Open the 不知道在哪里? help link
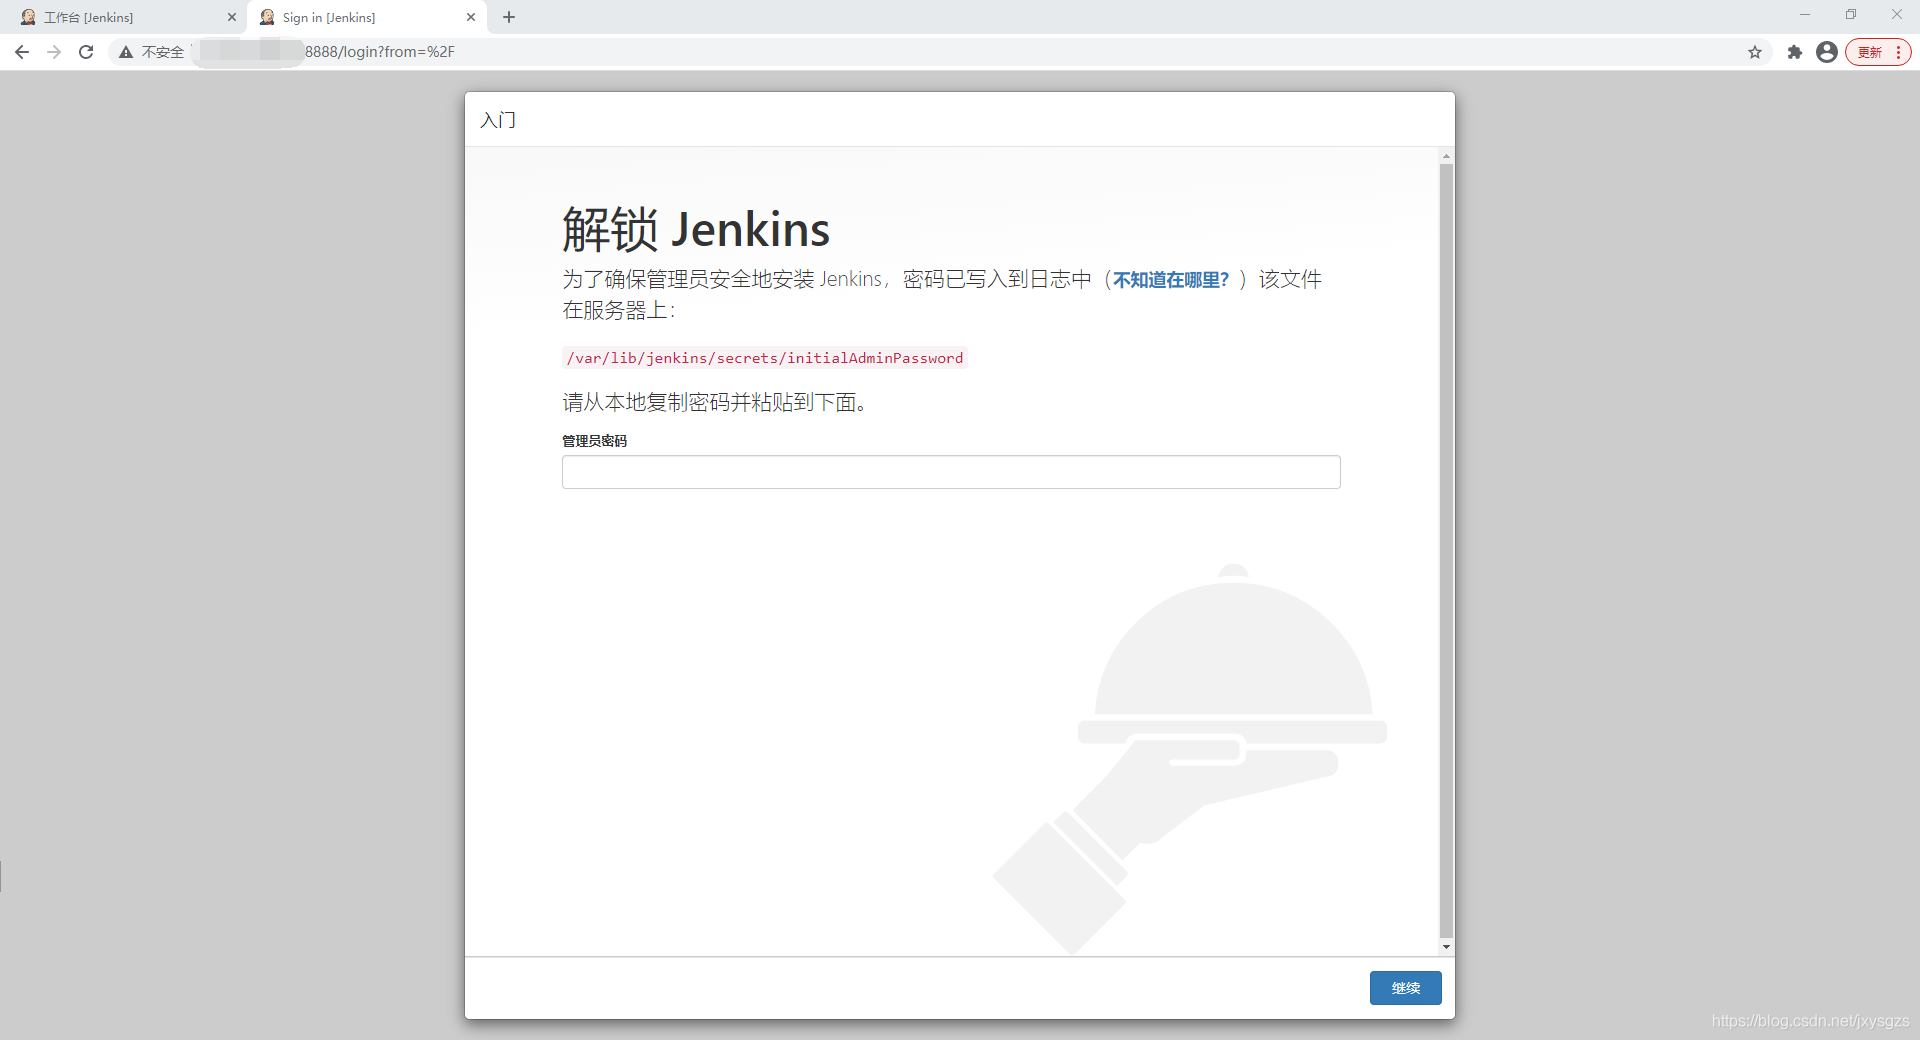This screenshot has width=1920, height=1040. (x=1171, y=280)
